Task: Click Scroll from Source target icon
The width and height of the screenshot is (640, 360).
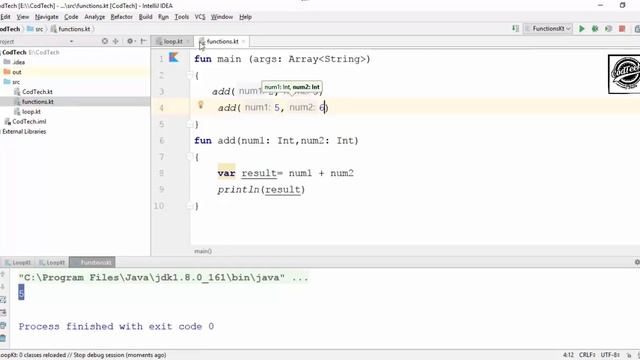Action: [x=105, y=41]
